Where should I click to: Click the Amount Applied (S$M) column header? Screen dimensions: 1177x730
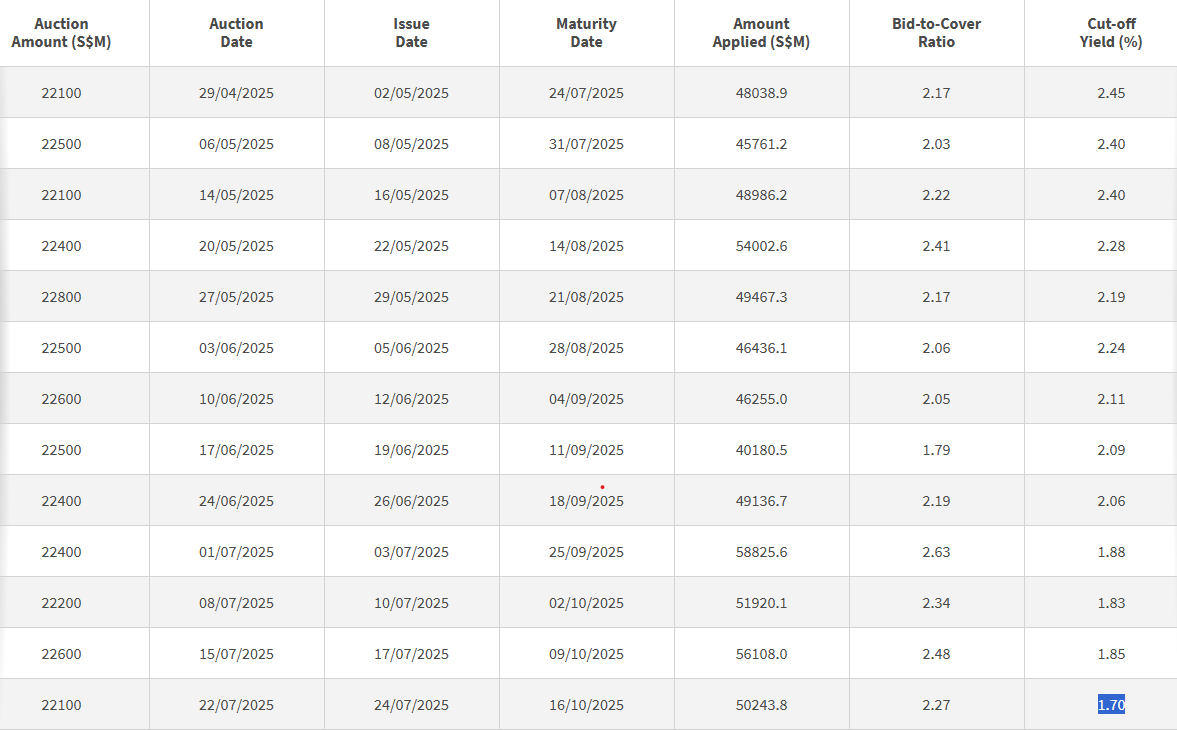point(761,33)
